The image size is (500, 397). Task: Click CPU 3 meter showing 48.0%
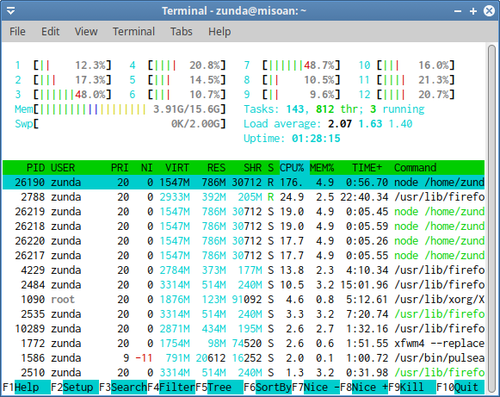63,94
